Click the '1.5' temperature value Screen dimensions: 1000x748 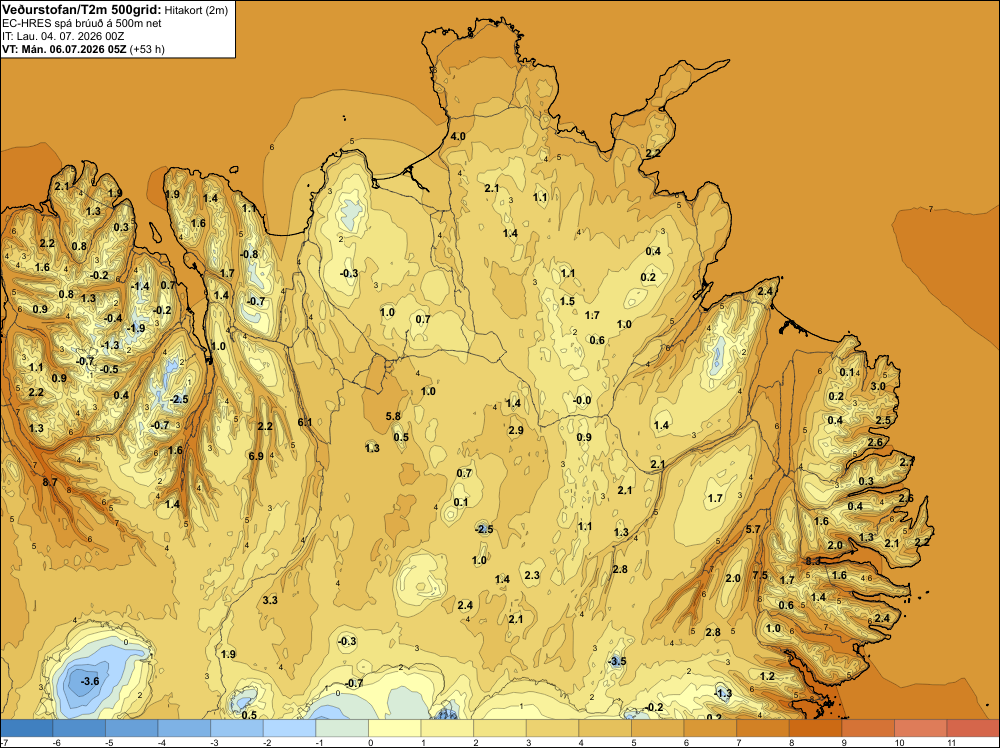coord(567,301)
